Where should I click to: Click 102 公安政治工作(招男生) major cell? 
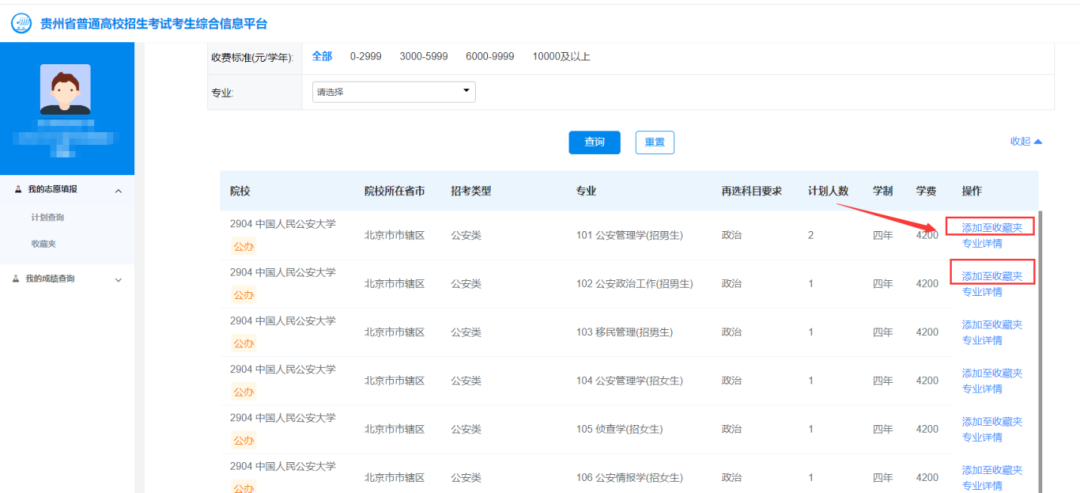tap(634, 284)
